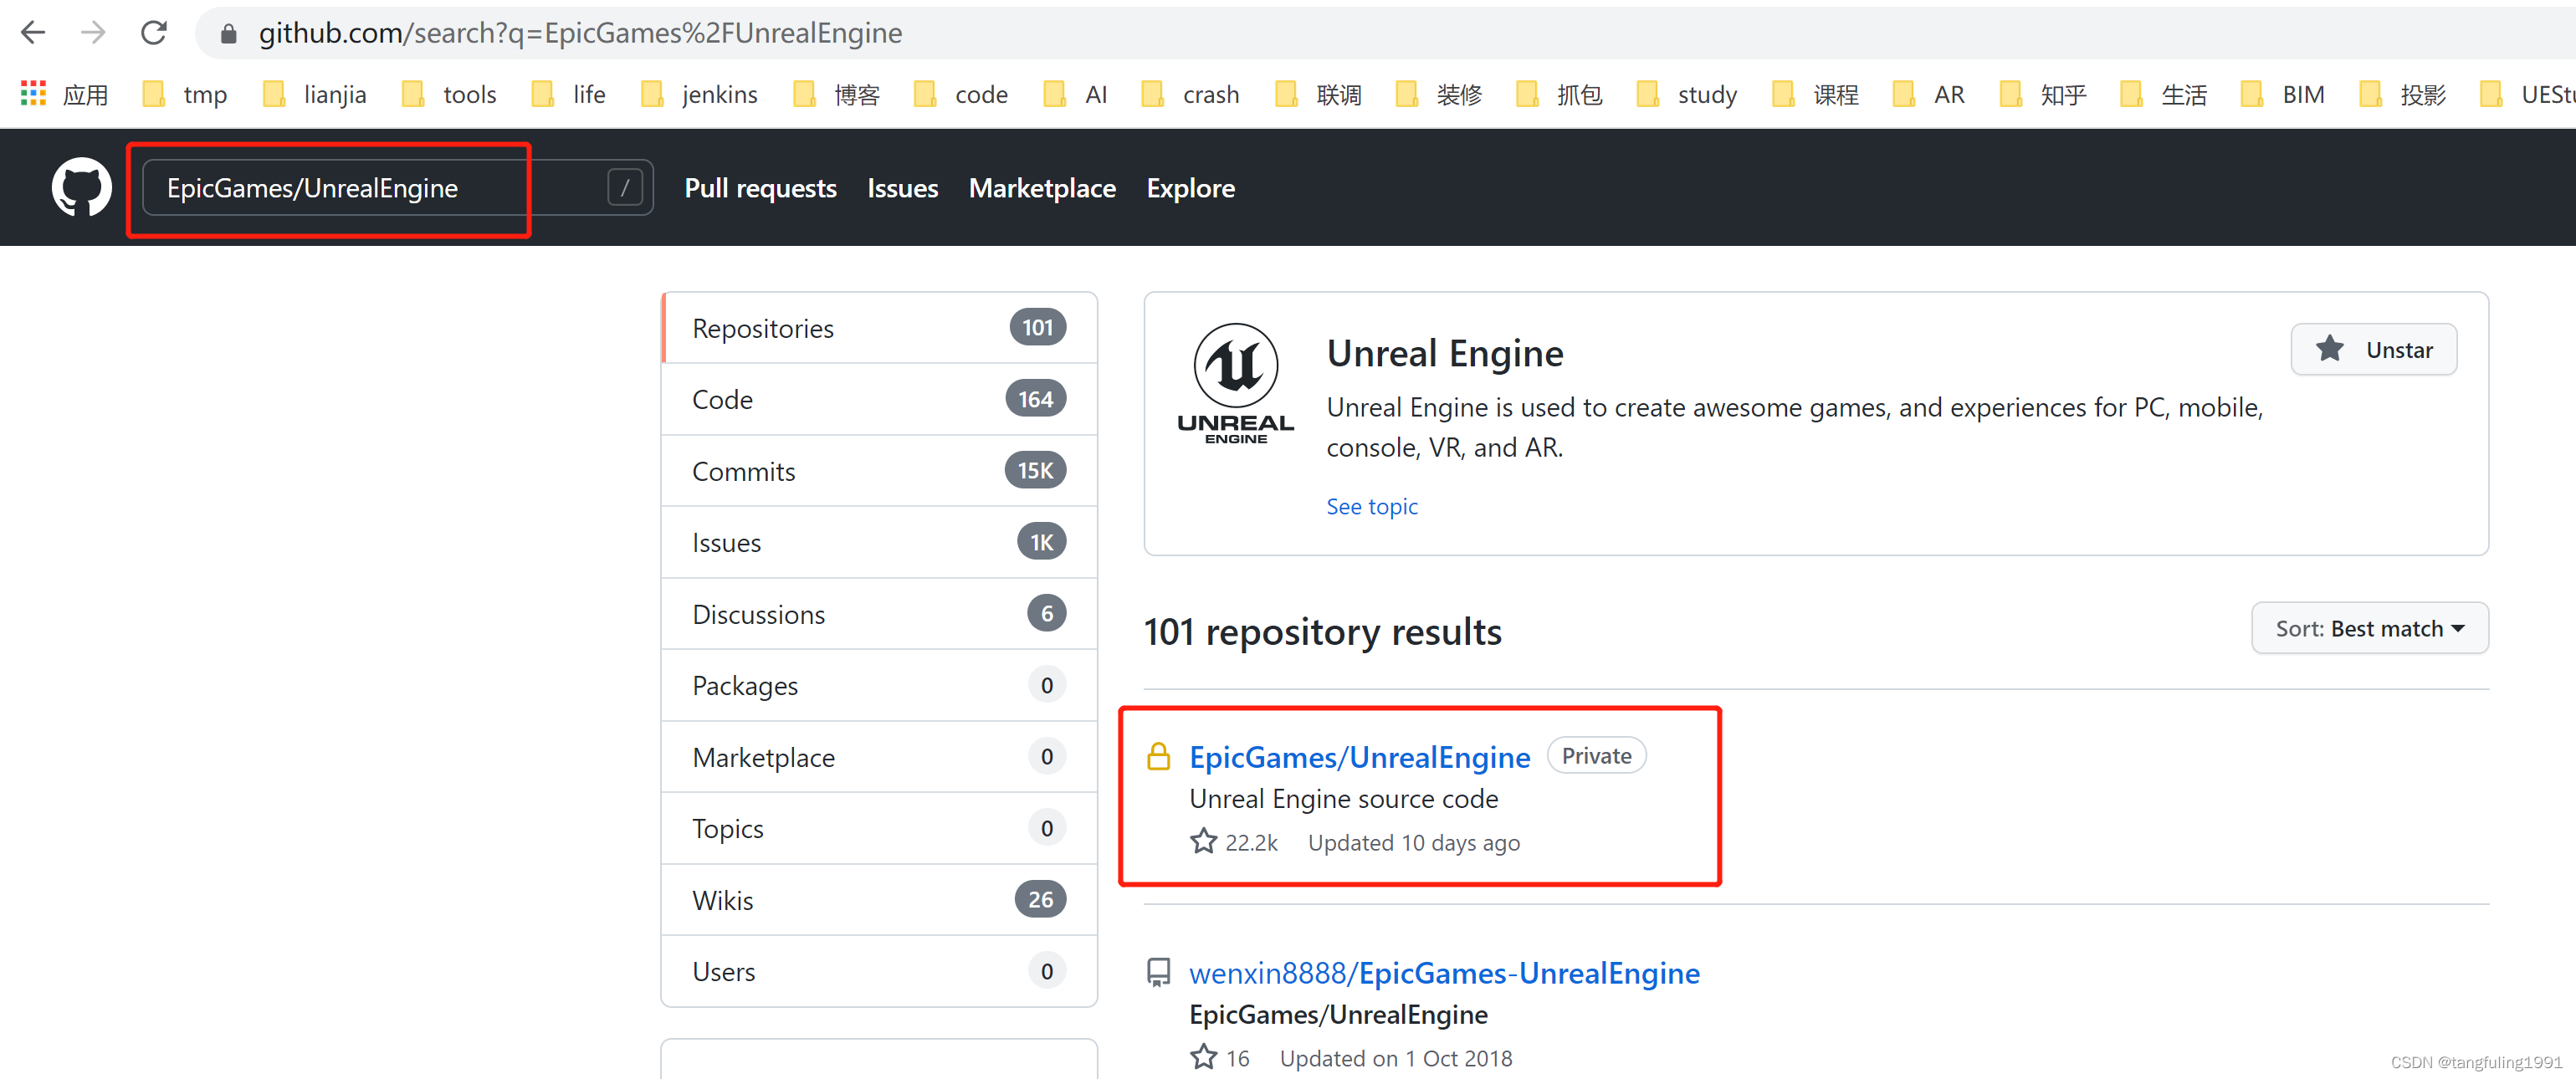Open the EpicGames/UnrealEngine repository link
The width and height of the screenshot is (2576, 1079).
coord(1359,757)
